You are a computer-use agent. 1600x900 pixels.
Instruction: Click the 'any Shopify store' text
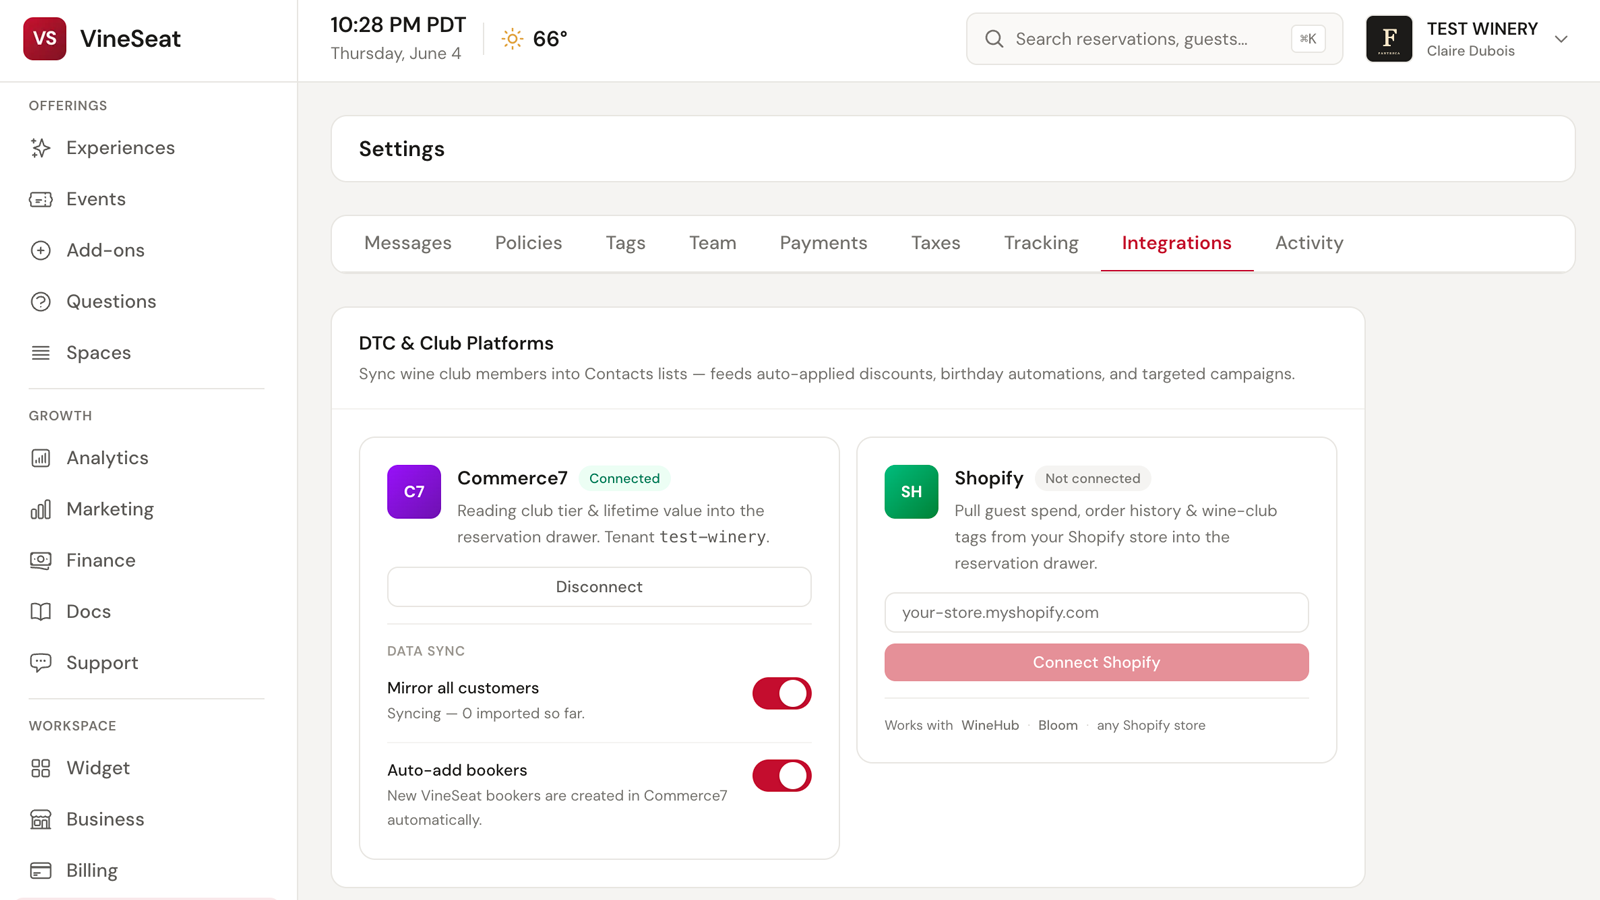click(x=1151, y=725)
